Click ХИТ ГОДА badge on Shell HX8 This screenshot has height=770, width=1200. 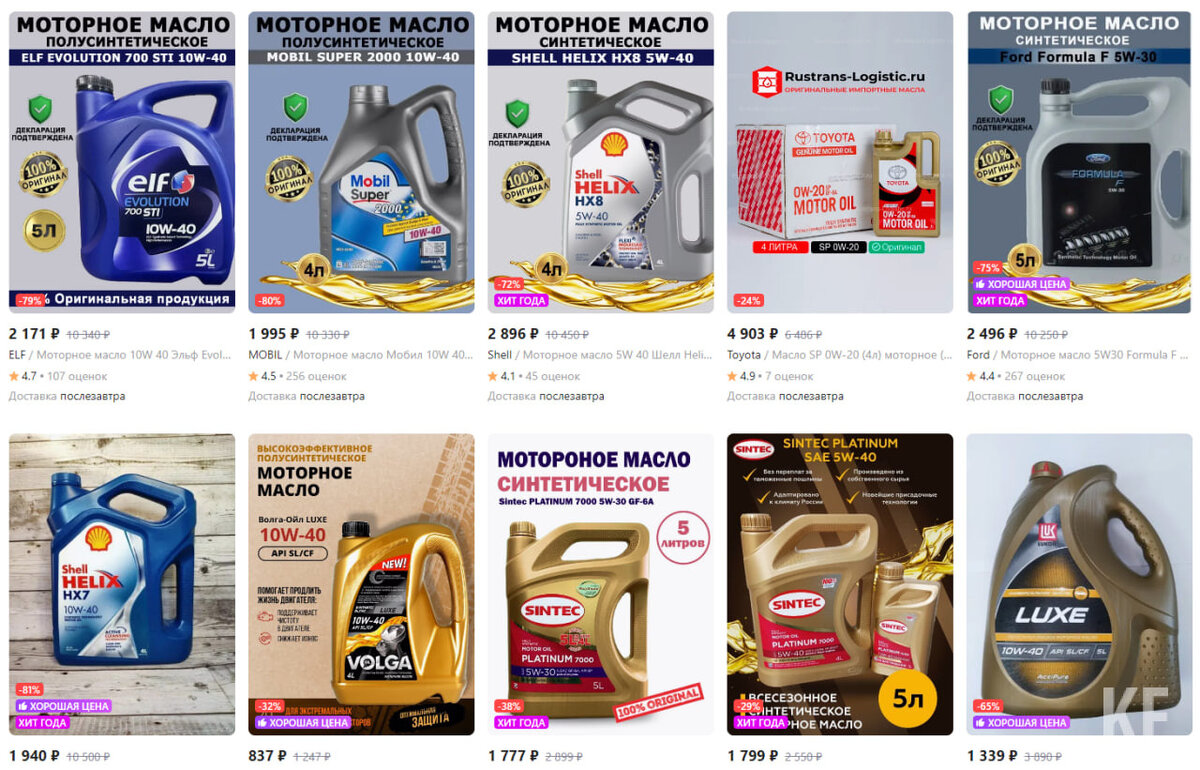click(x=520, y=300)
